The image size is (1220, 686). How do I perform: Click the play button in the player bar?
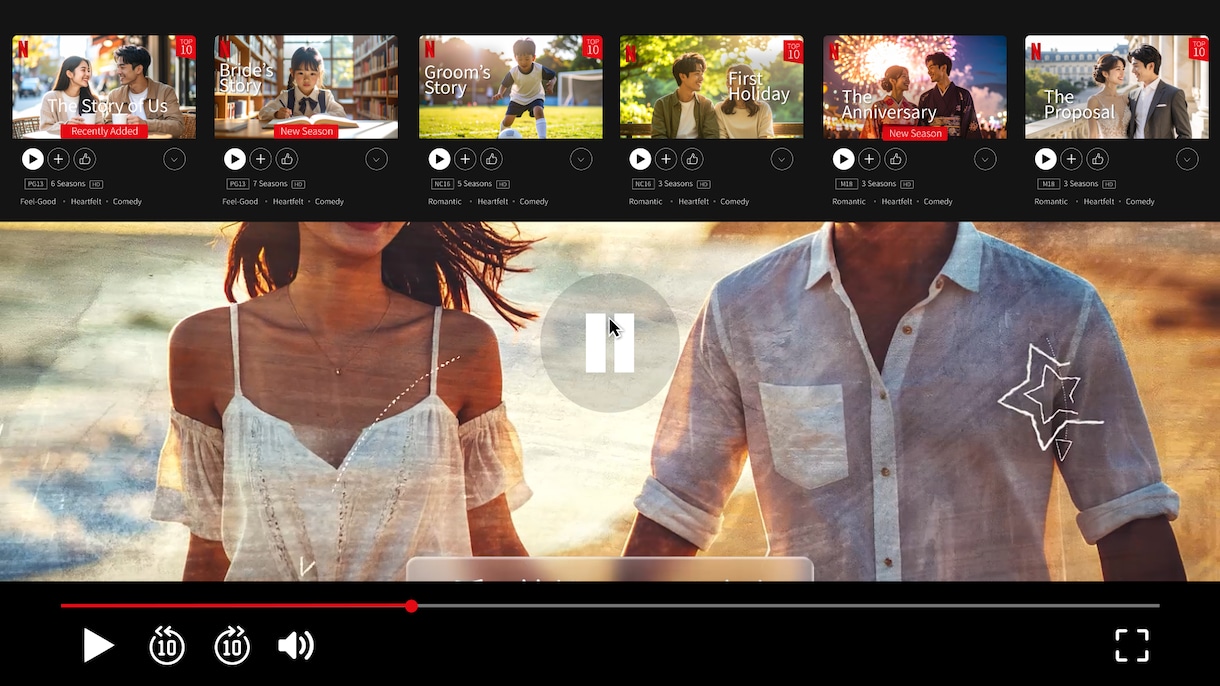pos(98,646)
